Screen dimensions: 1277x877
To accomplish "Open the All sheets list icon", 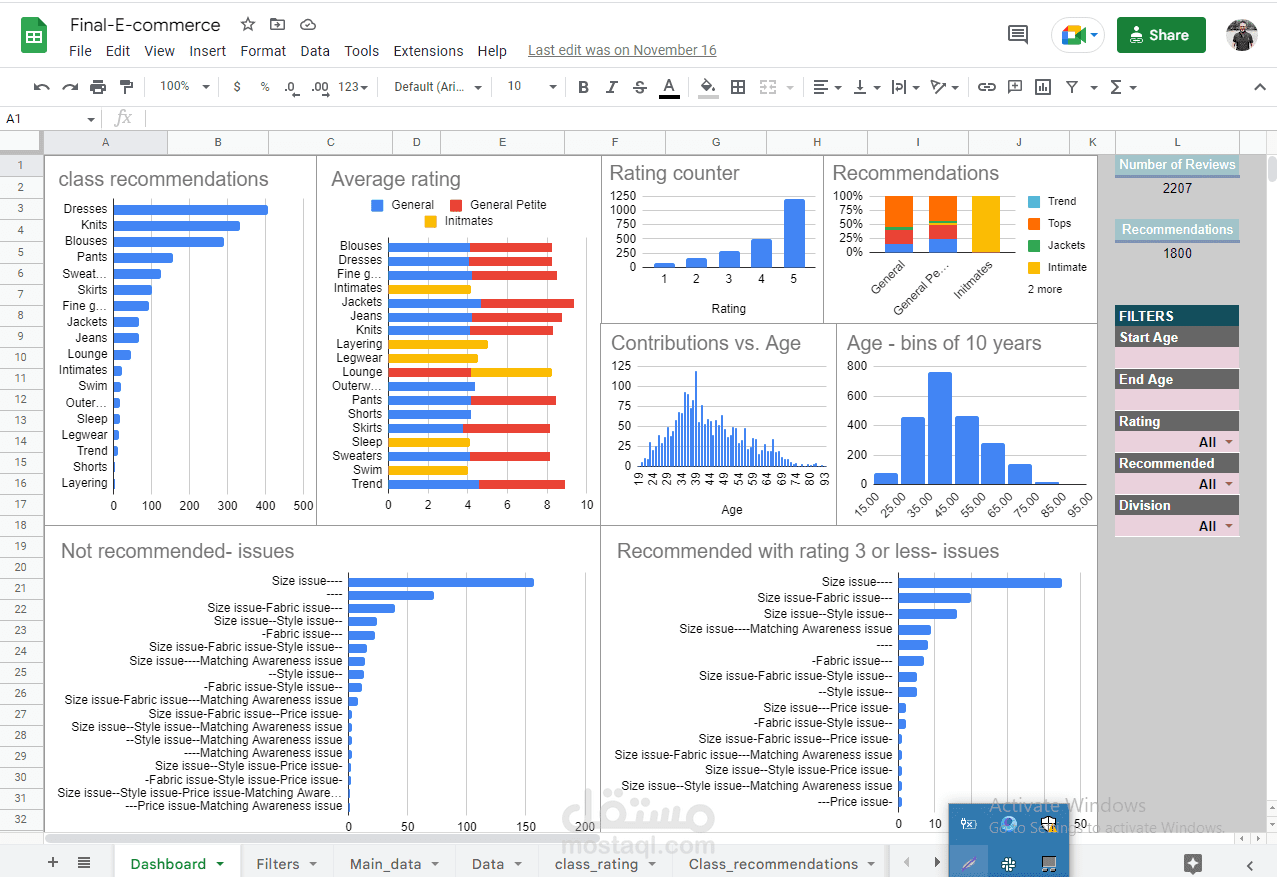I will click(x=84, y=862).
